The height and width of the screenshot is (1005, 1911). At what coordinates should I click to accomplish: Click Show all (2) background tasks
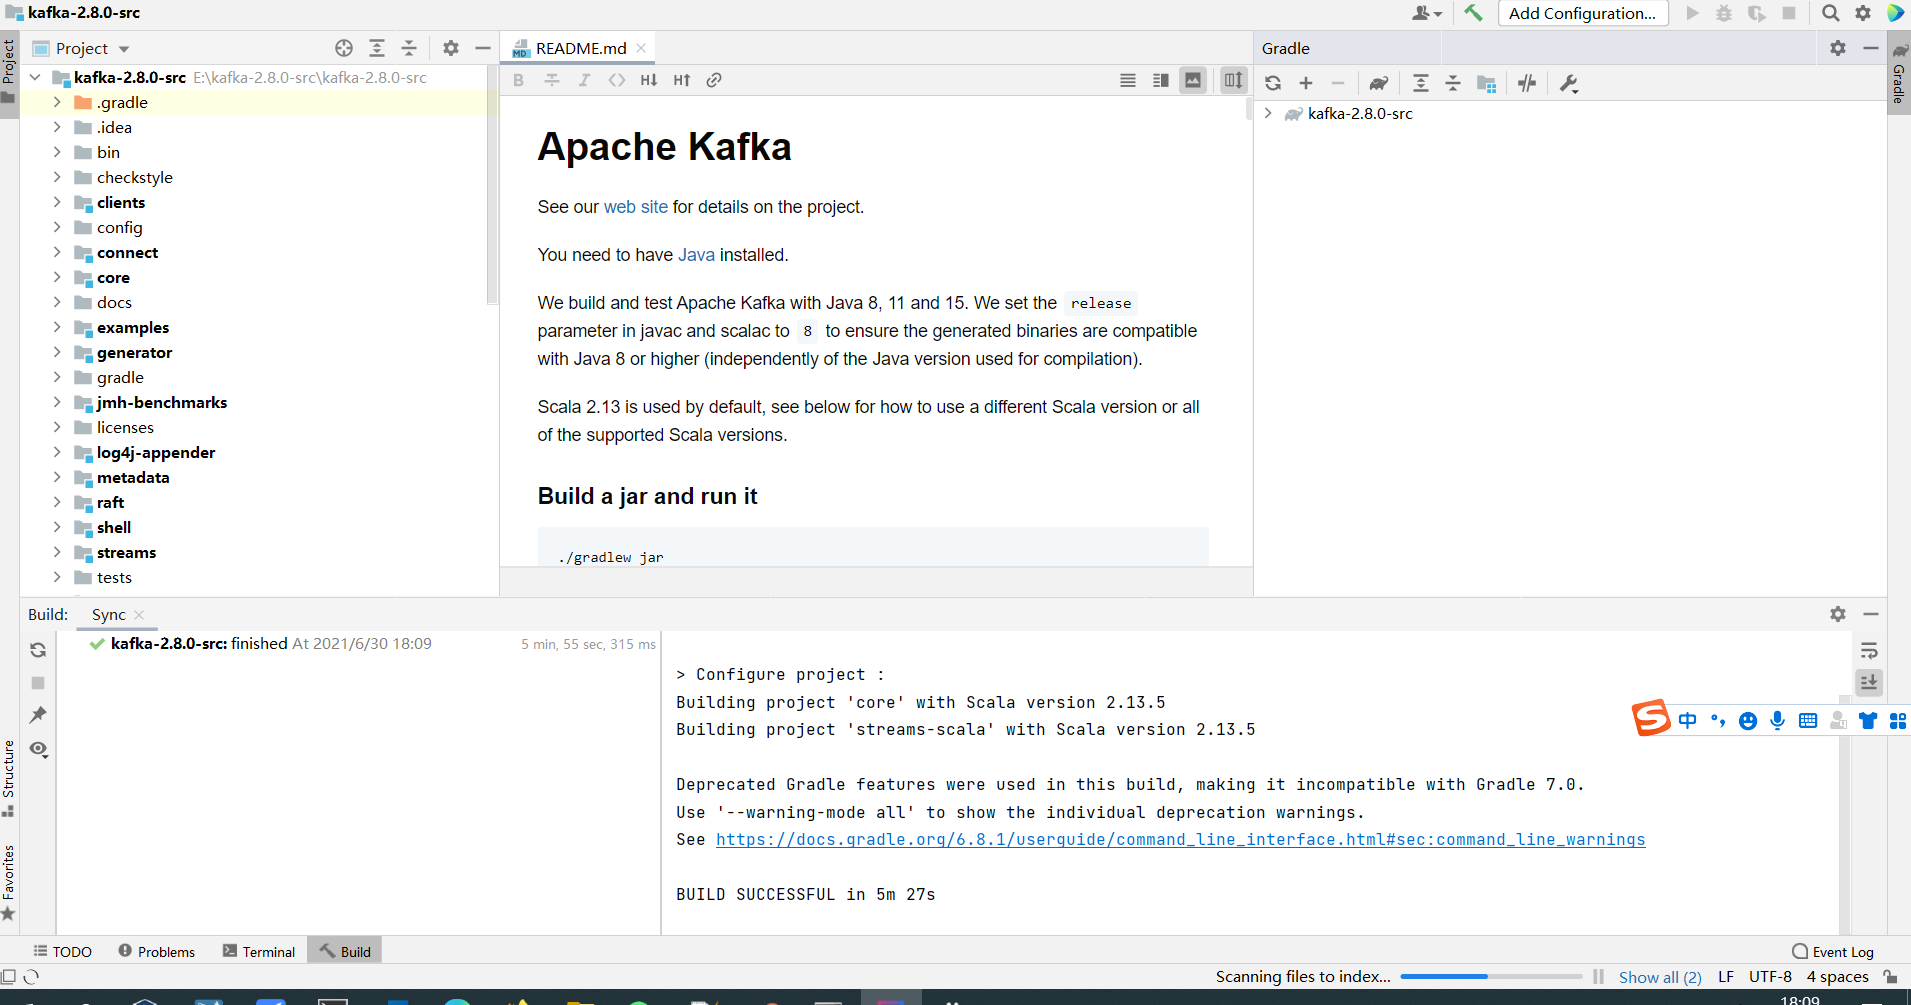pyautogui.click(x=1660, y=977)
